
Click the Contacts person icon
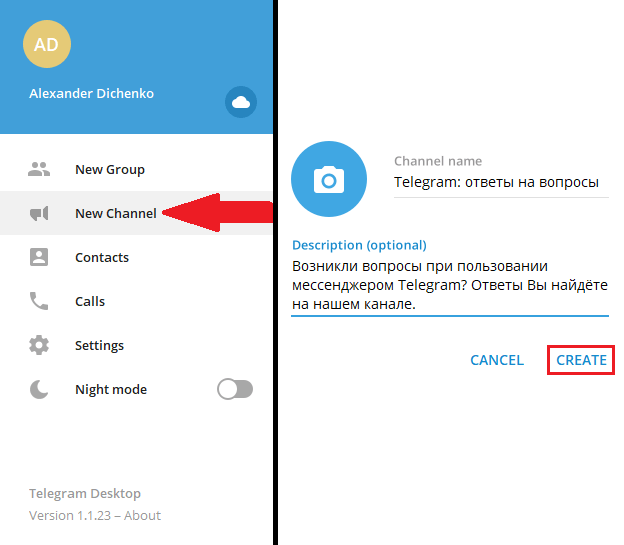39,257
